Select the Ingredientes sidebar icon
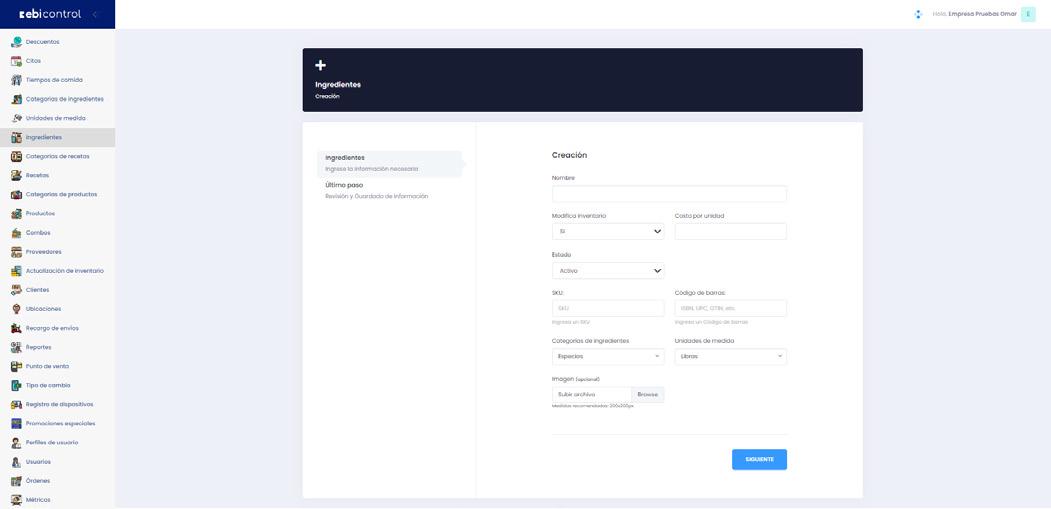This screenshot has height=509, width=1051. point(17,137)
